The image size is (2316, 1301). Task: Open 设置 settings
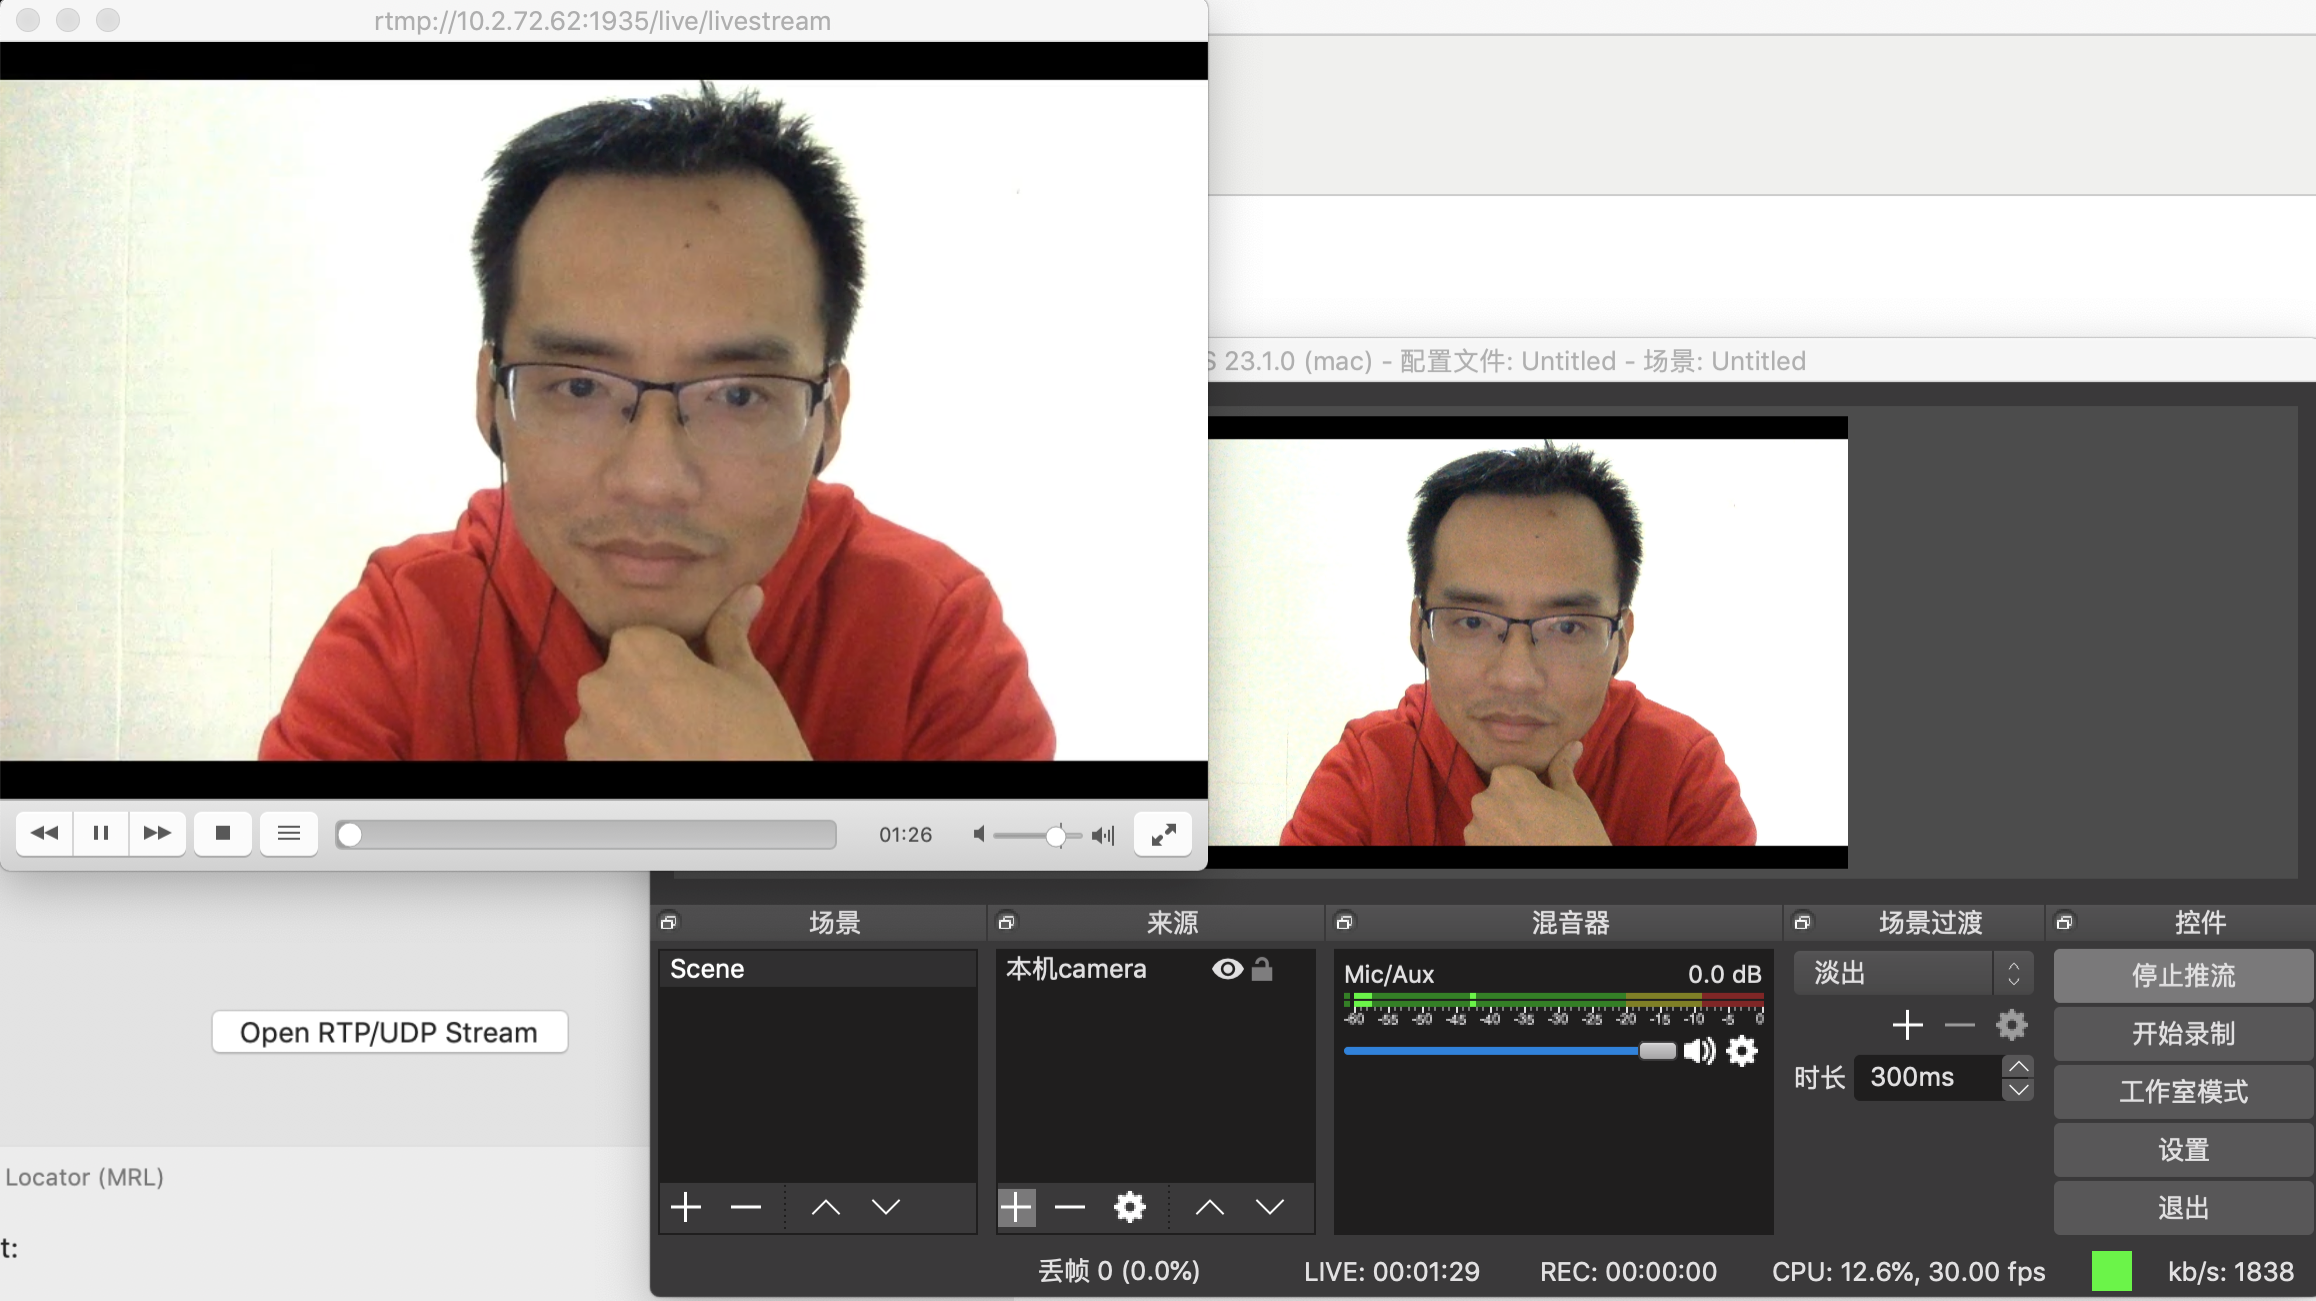pyautogui.click(x=2183, y=1149)
